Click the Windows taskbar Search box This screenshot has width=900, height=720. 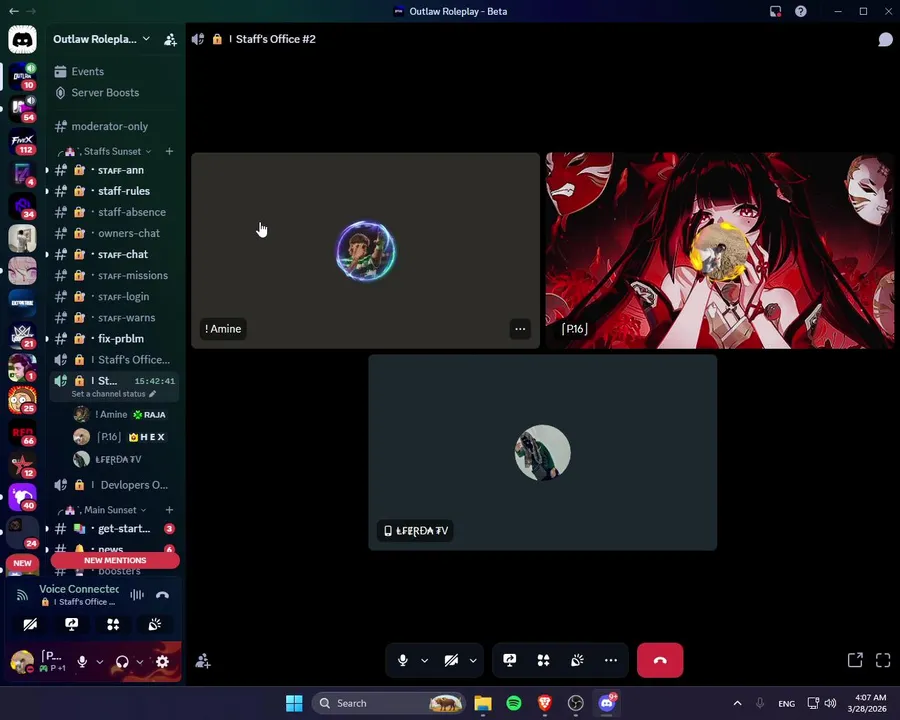coord(389,703)
